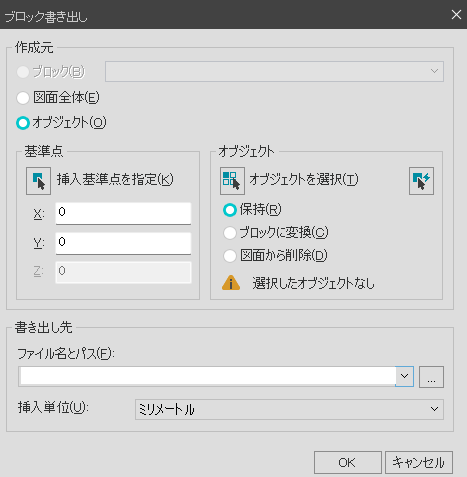Open the 挿入単位 ミリメートル dropdown
The image size is (467, 477).
coord(289,409)
